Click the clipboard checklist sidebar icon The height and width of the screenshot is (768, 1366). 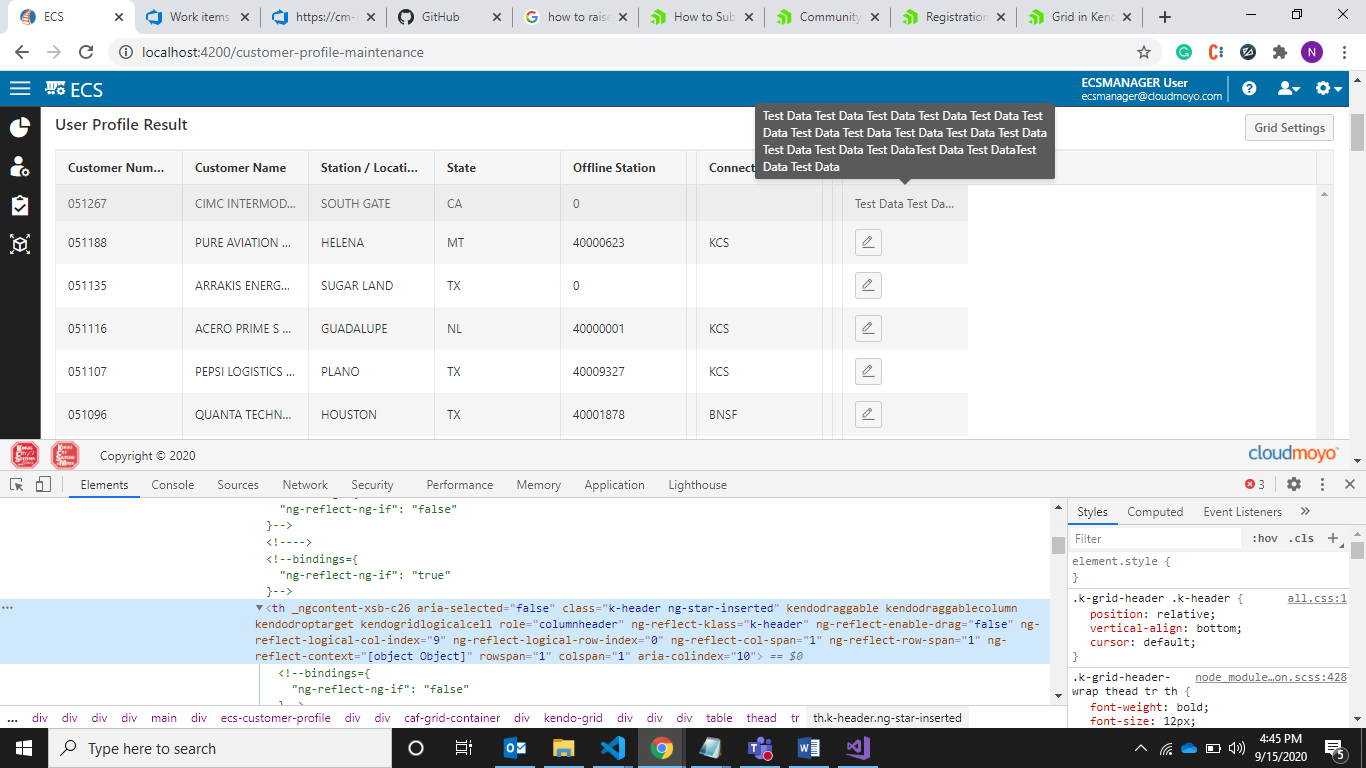pyautogui.click(x=20, y=205)
